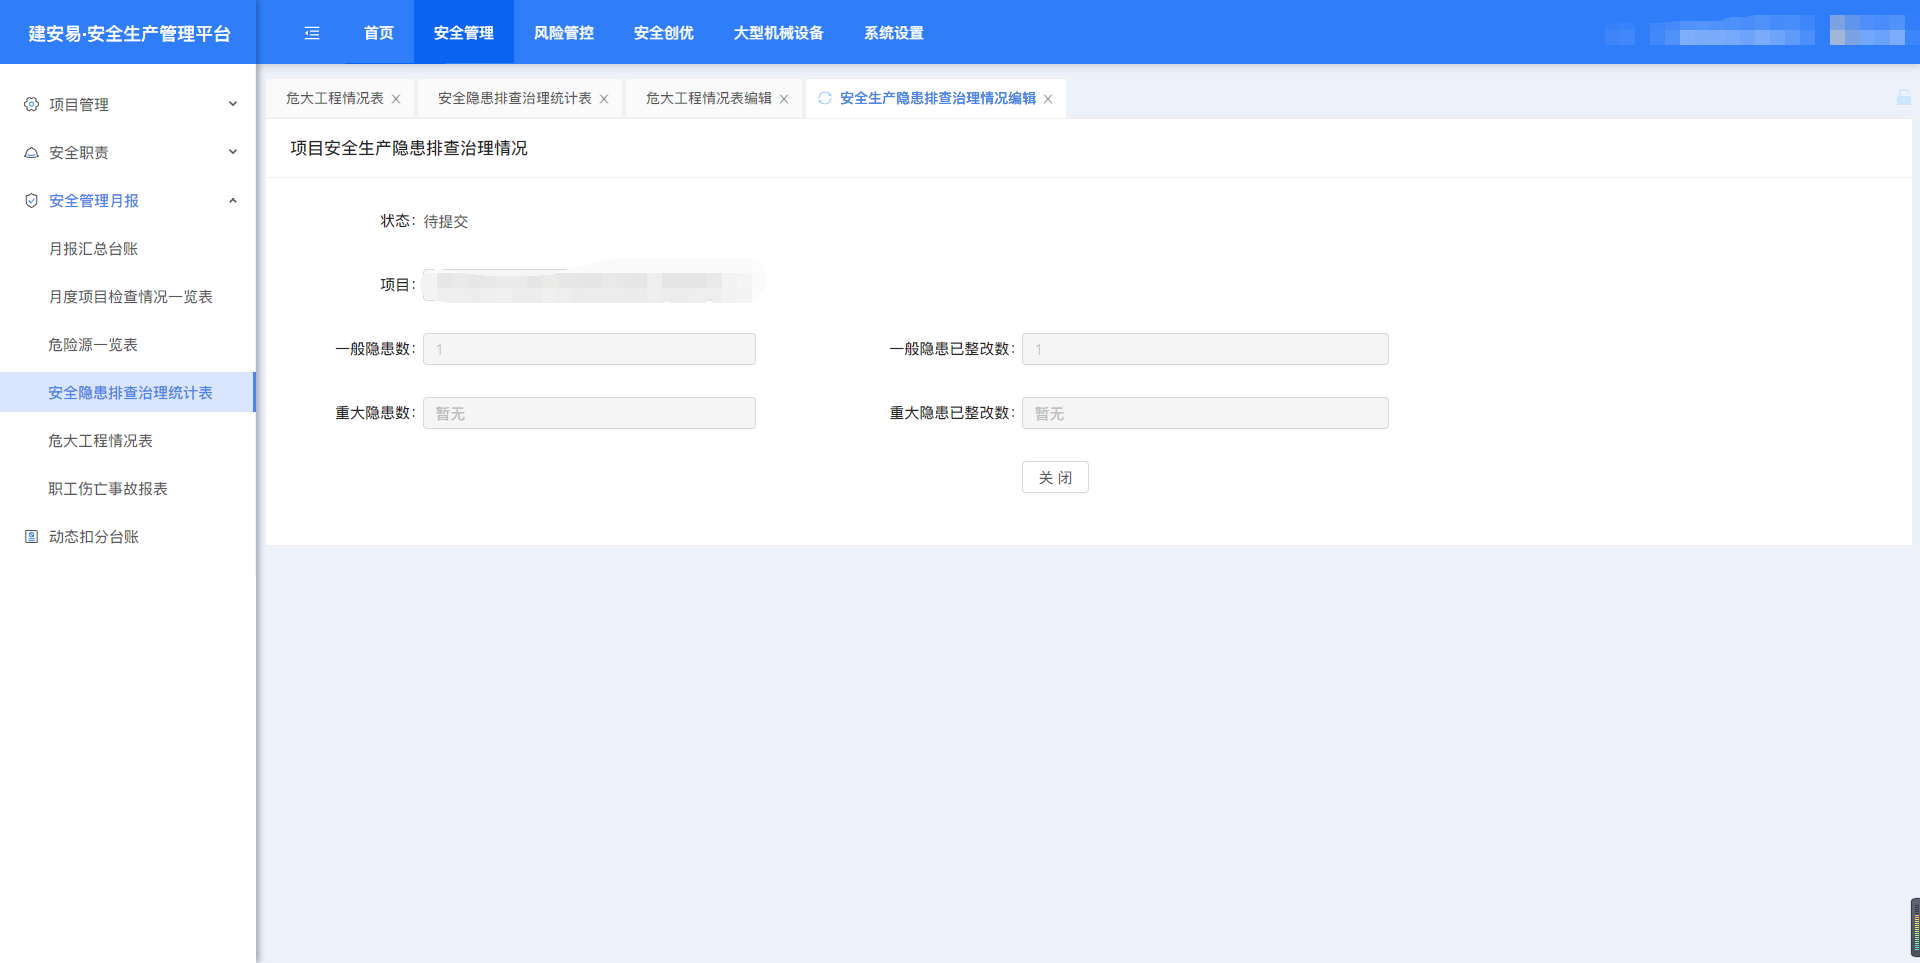
Task: Click the refresh icon on the active tab
Action: coord(825,98)
